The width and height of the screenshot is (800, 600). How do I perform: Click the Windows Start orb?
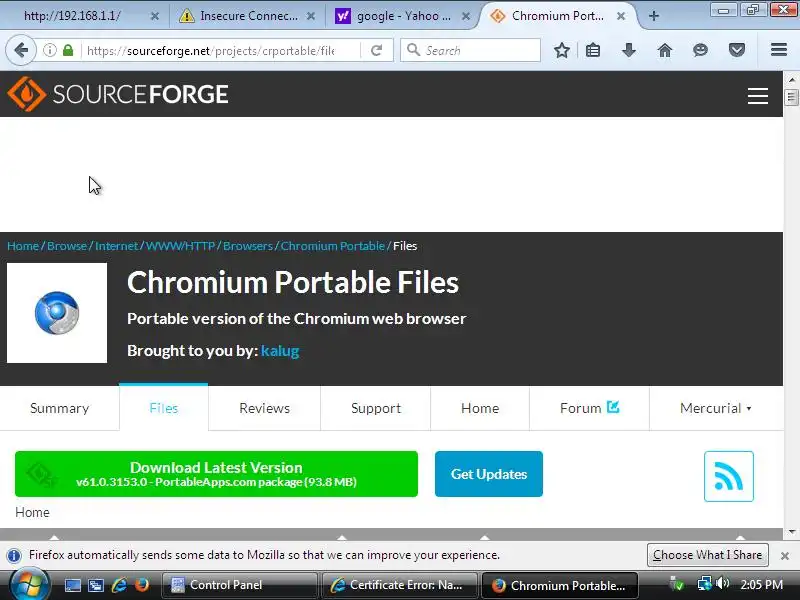30,585
